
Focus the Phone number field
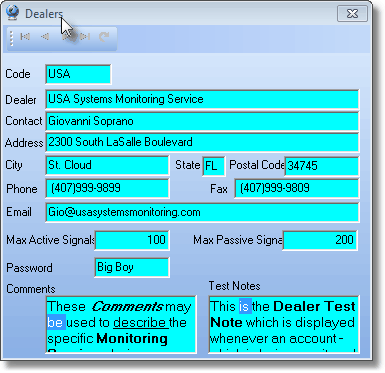(x=107, y=188)
